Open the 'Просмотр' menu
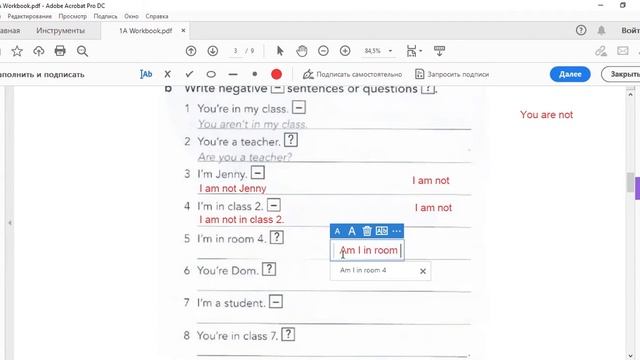Viewport: 640px width, 360px height. tap(72, 16)
